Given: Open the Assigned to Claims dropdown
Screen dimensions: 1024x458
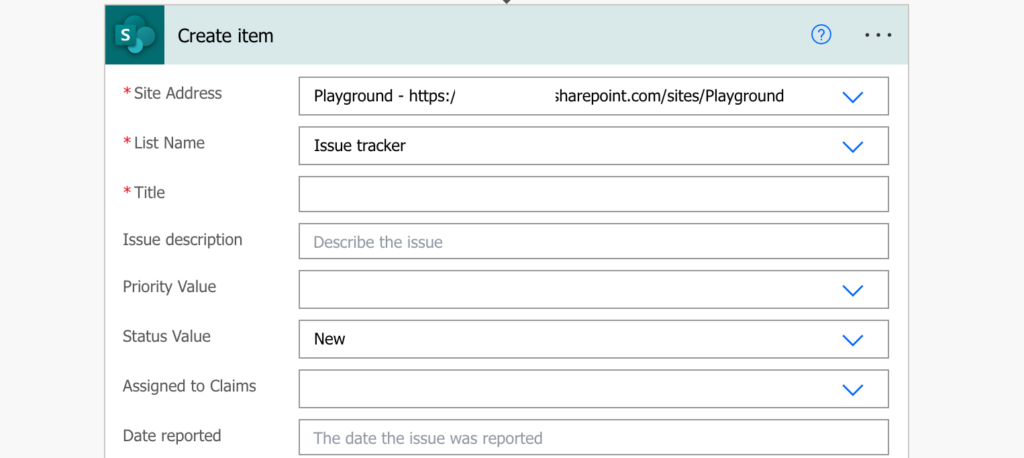Looking at the screenshot, I should [x=594, y=389].
